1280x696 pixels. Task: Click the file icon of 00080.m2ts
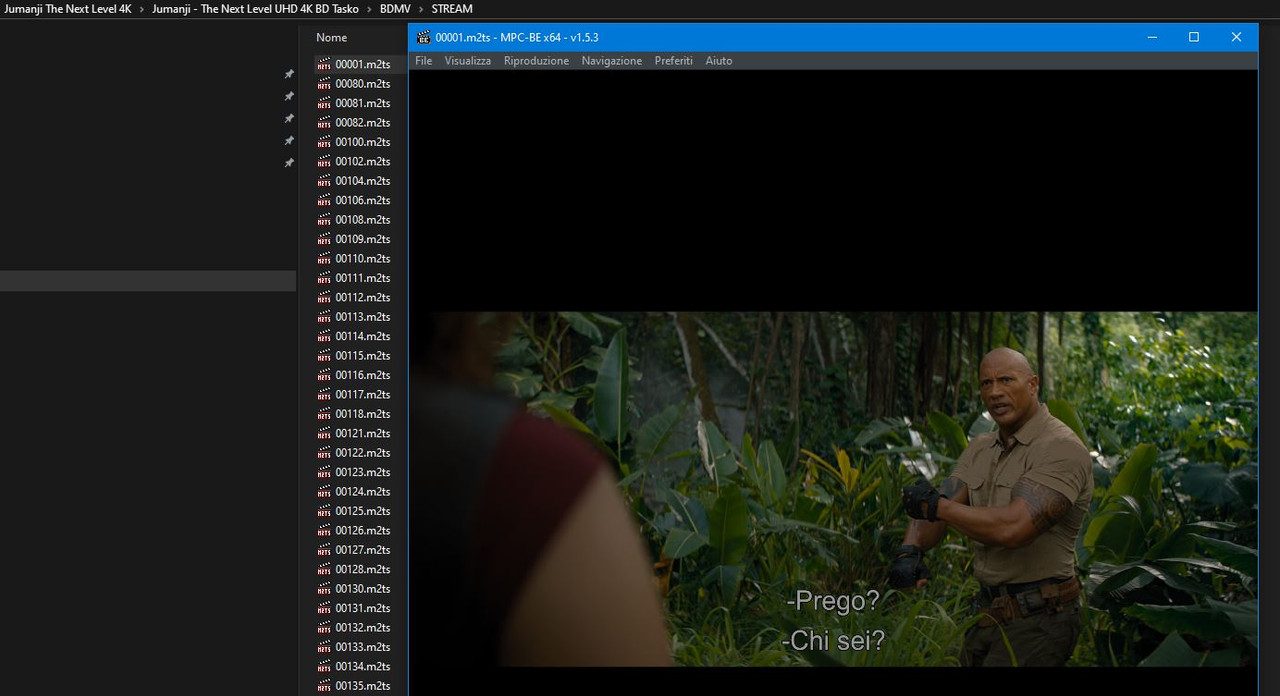[x=324, y=84]
